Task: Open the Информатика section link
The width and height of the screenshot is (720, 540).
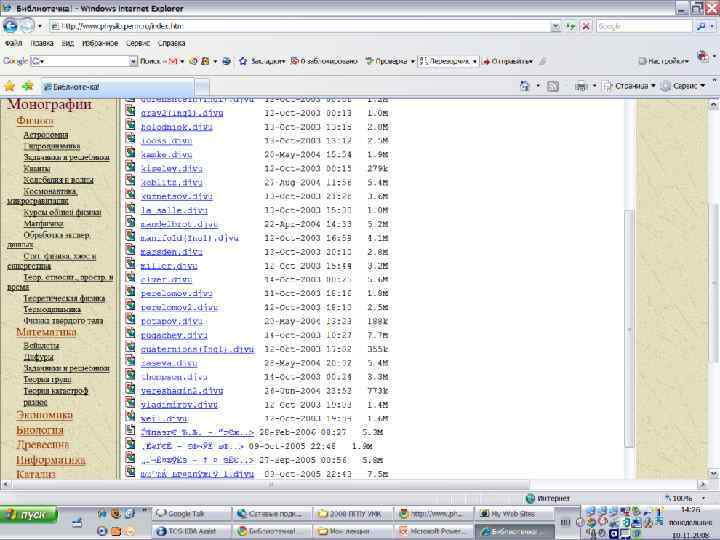Action: pos(51,460)
